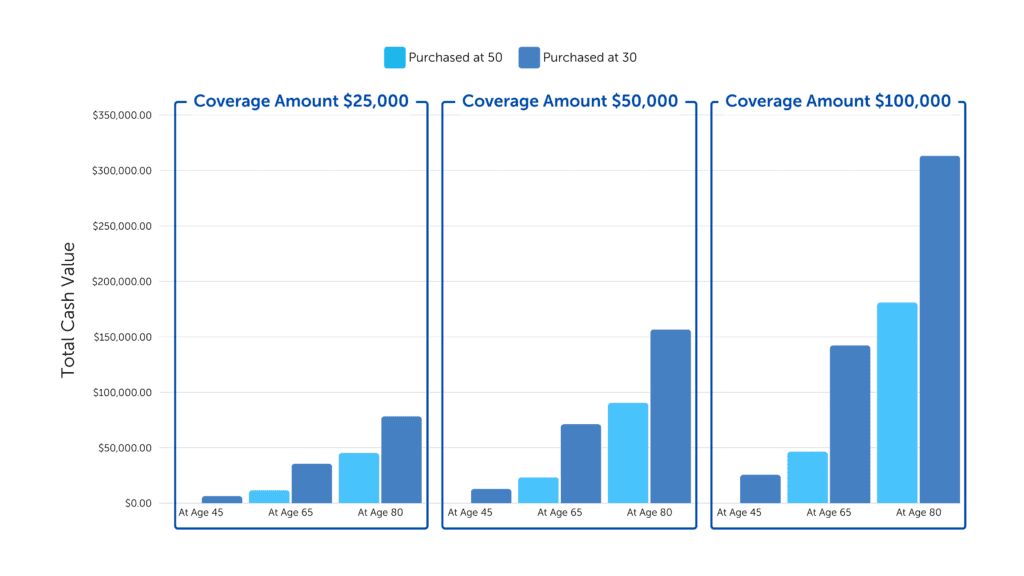Click the "Coverage Amount $50,000" panel heading
1024x576 pixels.
pos(569,101)
